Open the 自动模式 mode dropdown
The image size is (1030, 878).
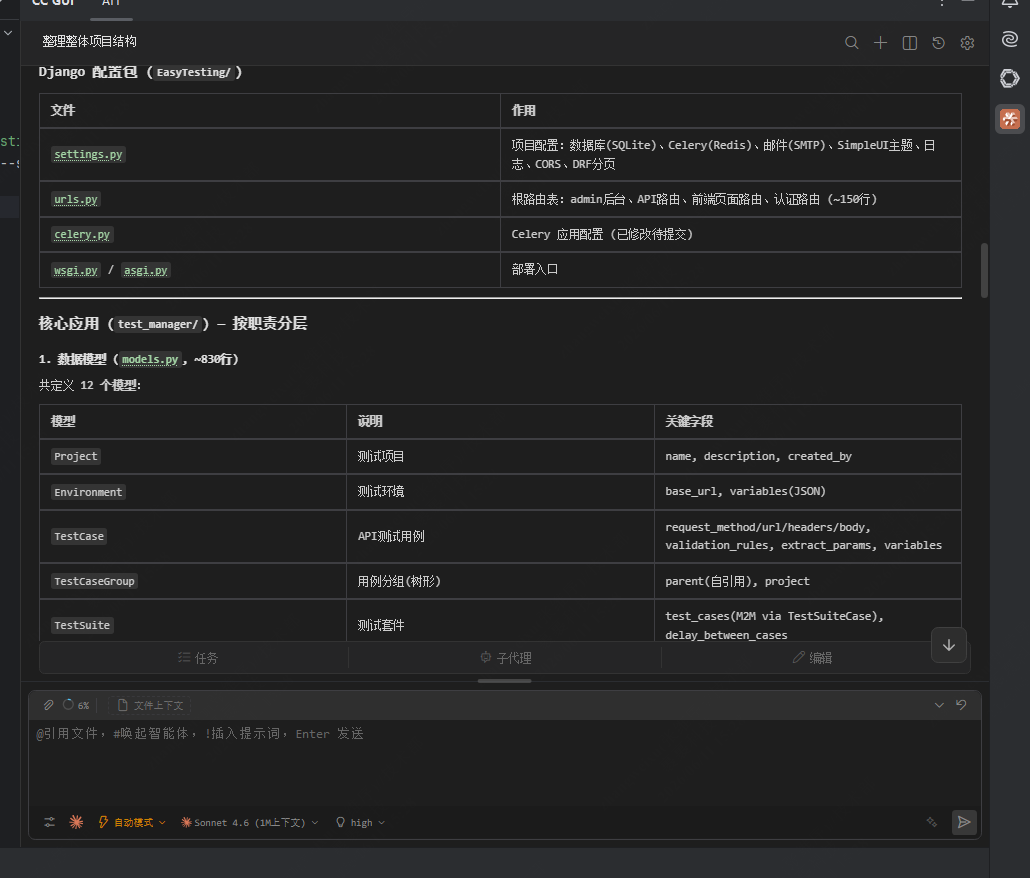[x=131, y=822]
